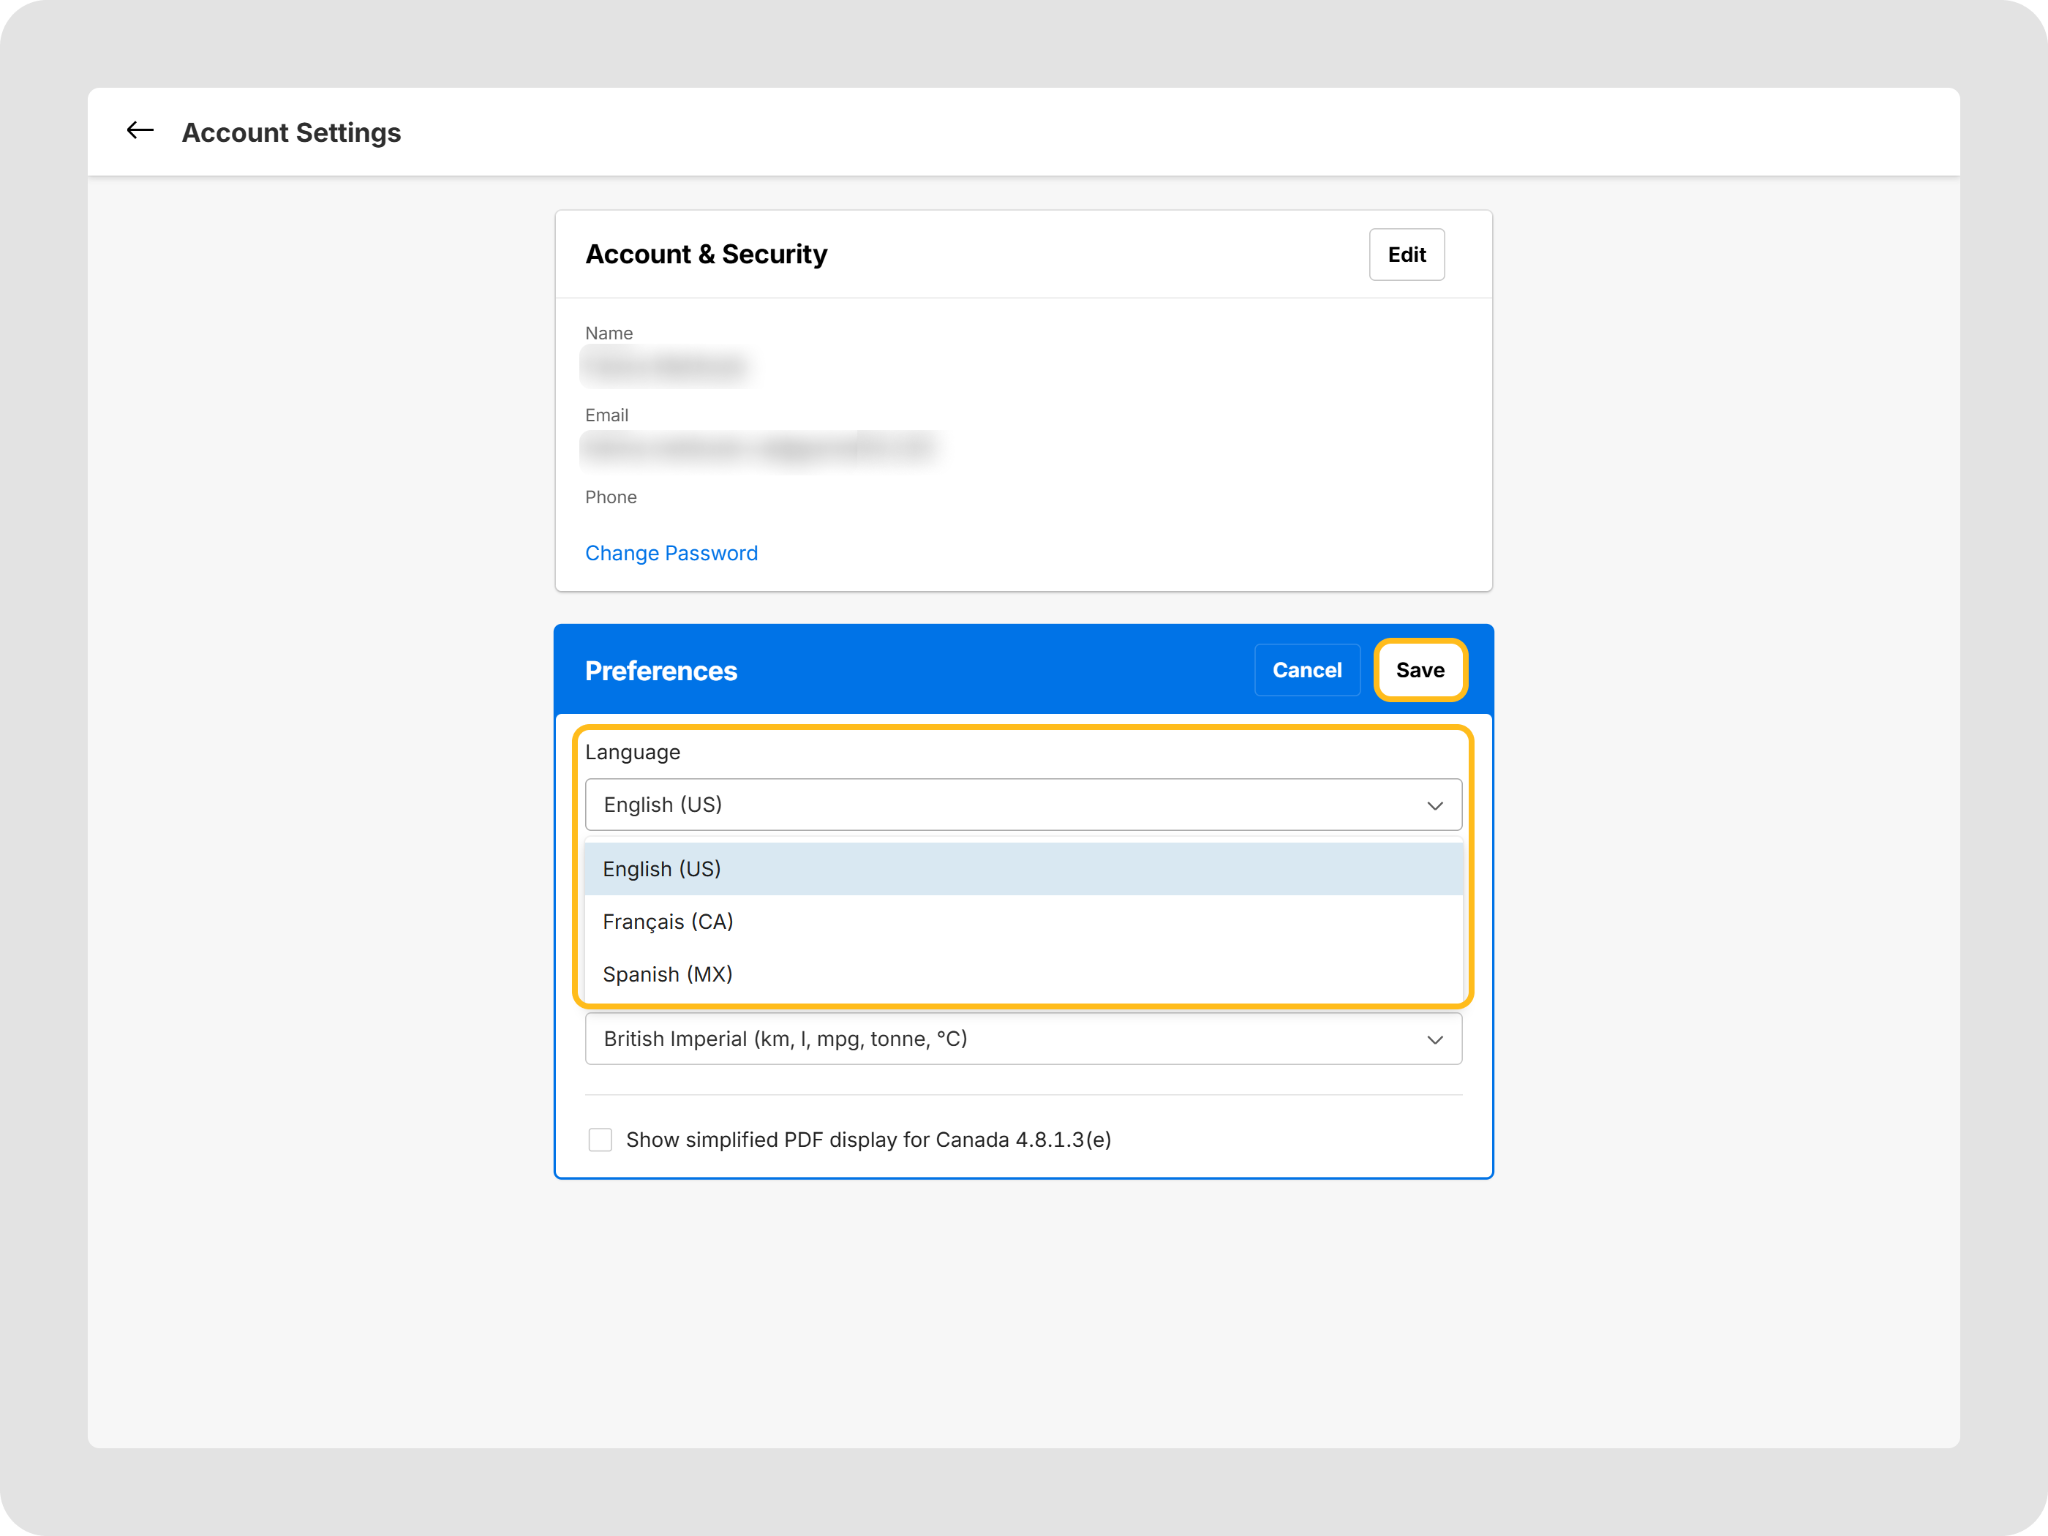Click the units dropdown chevron arrow
2048x1536 pixels.
pos(1434,1039)
